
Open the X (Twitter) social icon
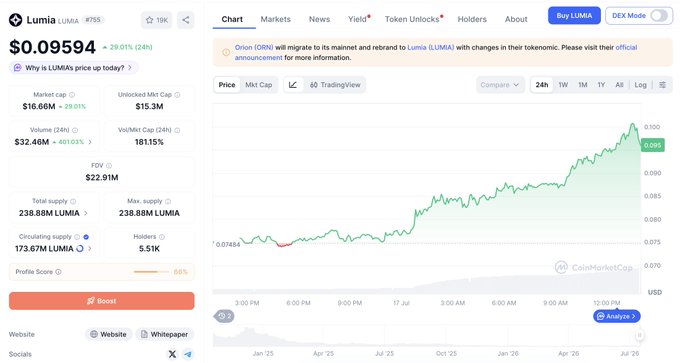tap(172, 354)
